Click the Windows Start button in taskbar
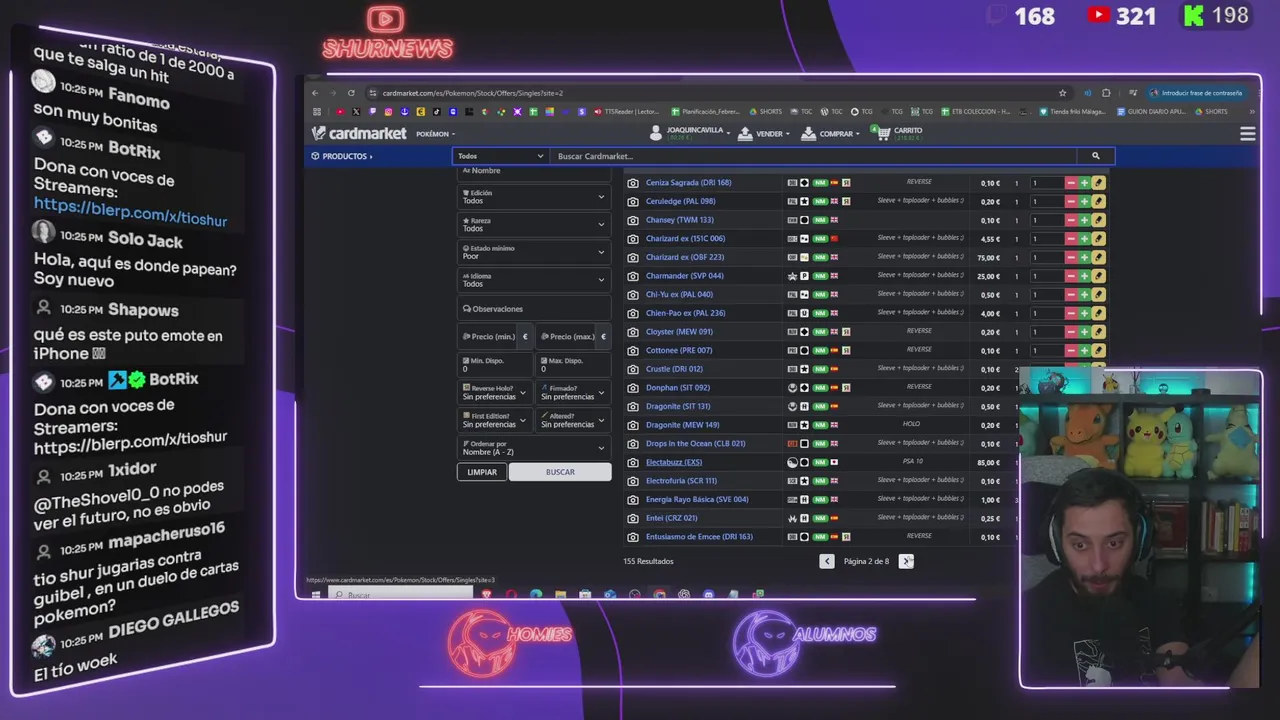1280x720 pixels. tap(316, 595)
